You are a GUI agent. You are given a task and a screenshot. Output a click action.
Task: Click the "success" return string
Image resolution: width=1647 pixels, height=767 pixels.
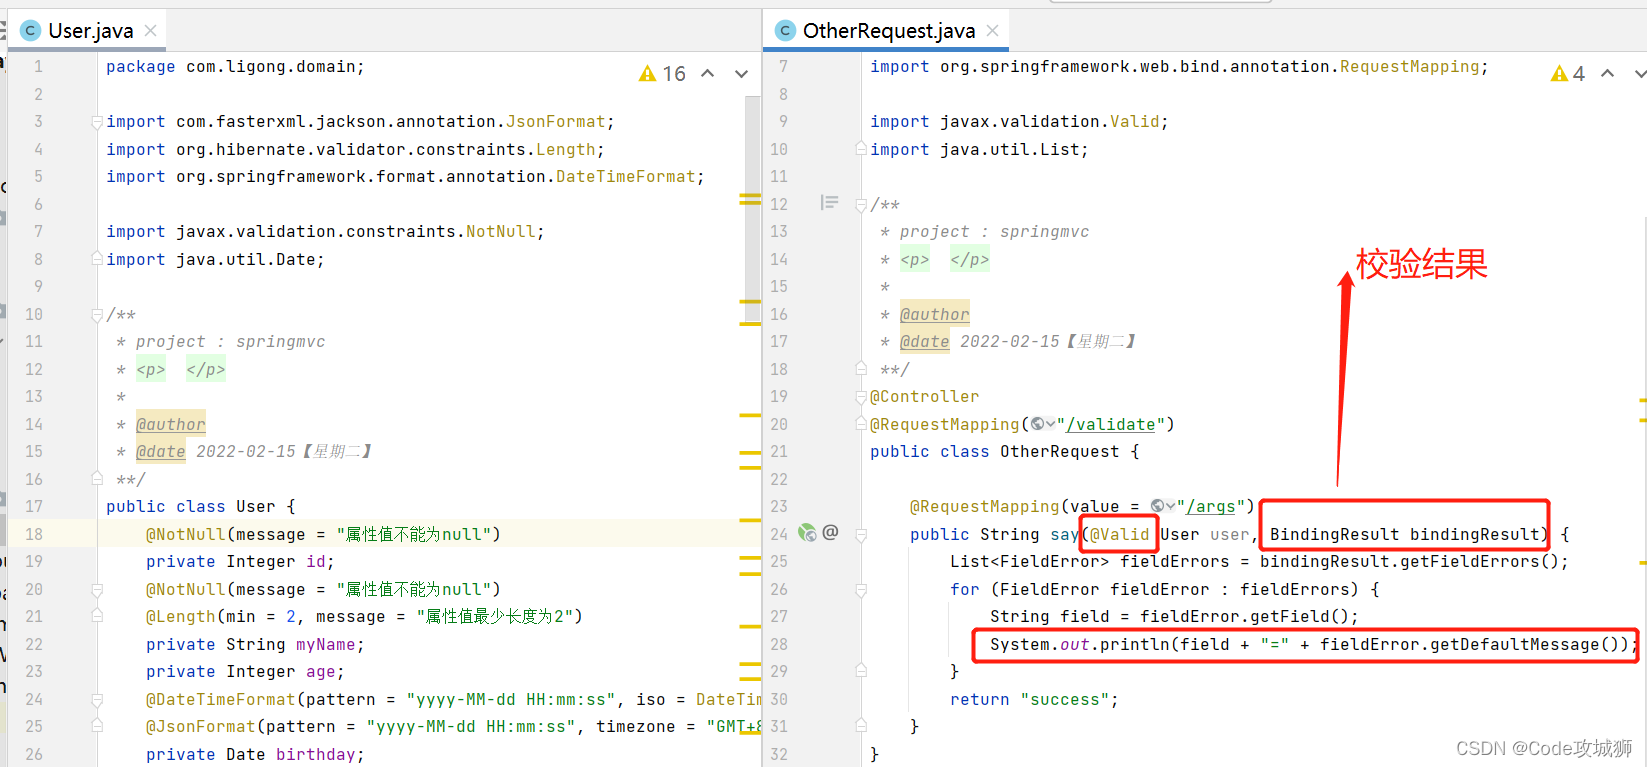pos(1065,699)
